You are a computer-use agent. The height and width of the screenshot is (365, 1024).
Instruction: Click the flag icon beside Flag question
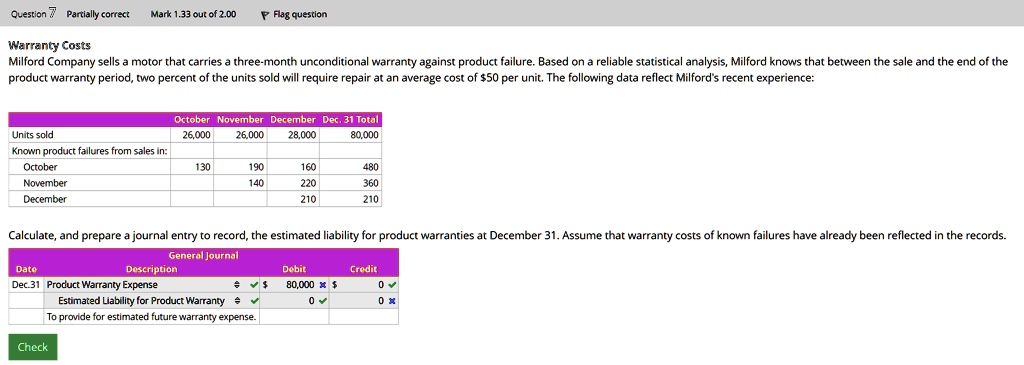pyautogui.click(x=264, y=14)
